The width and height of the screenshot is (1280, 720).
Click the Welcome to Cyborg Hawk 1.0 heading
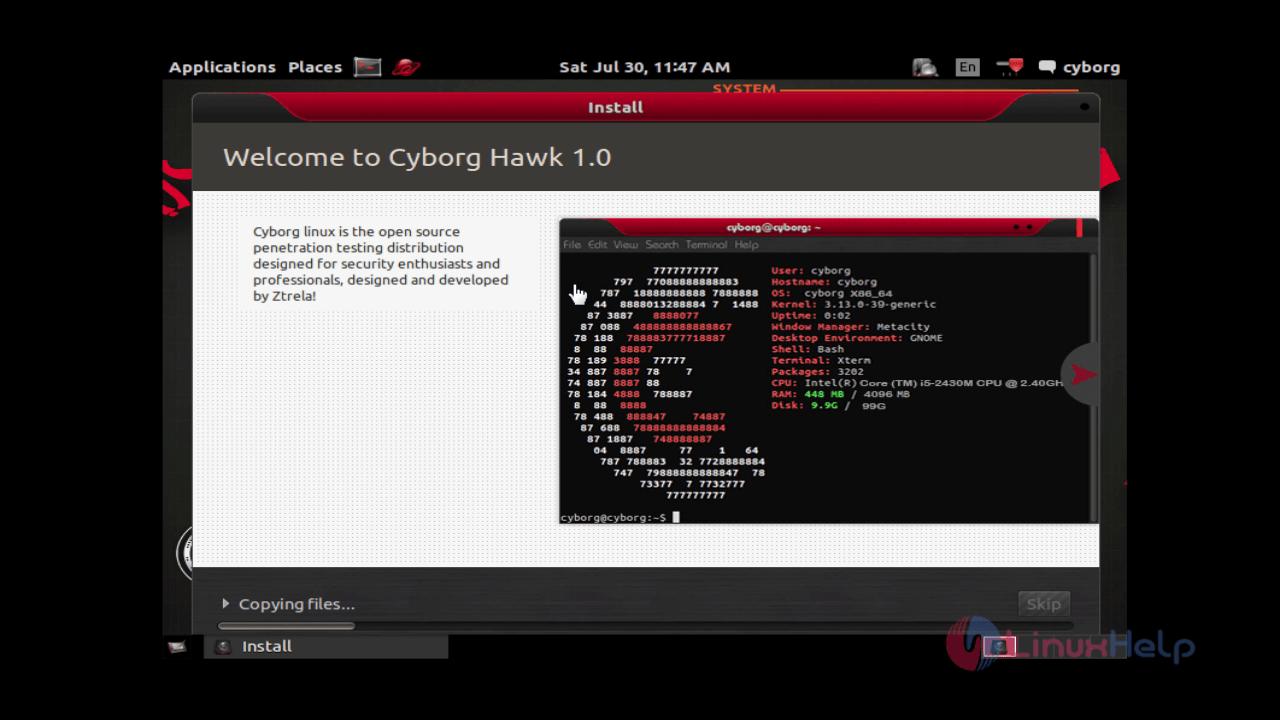pos(417,157)
